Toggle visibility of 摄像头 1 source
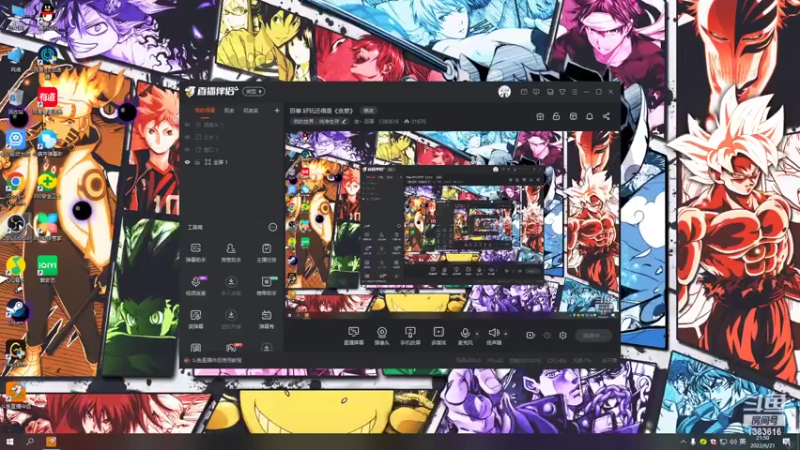 pyautogui.click(x=187, y=124)
